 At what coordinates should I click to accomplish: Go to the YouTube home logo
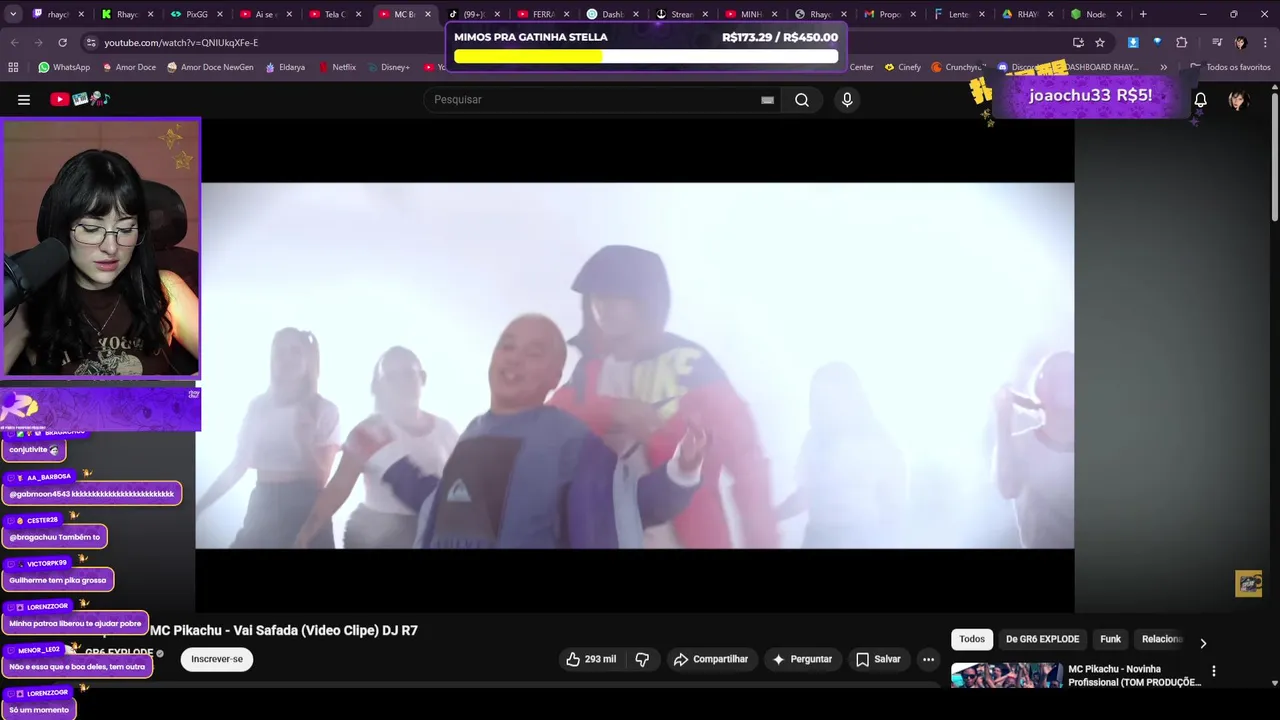[x=79, y=99]
